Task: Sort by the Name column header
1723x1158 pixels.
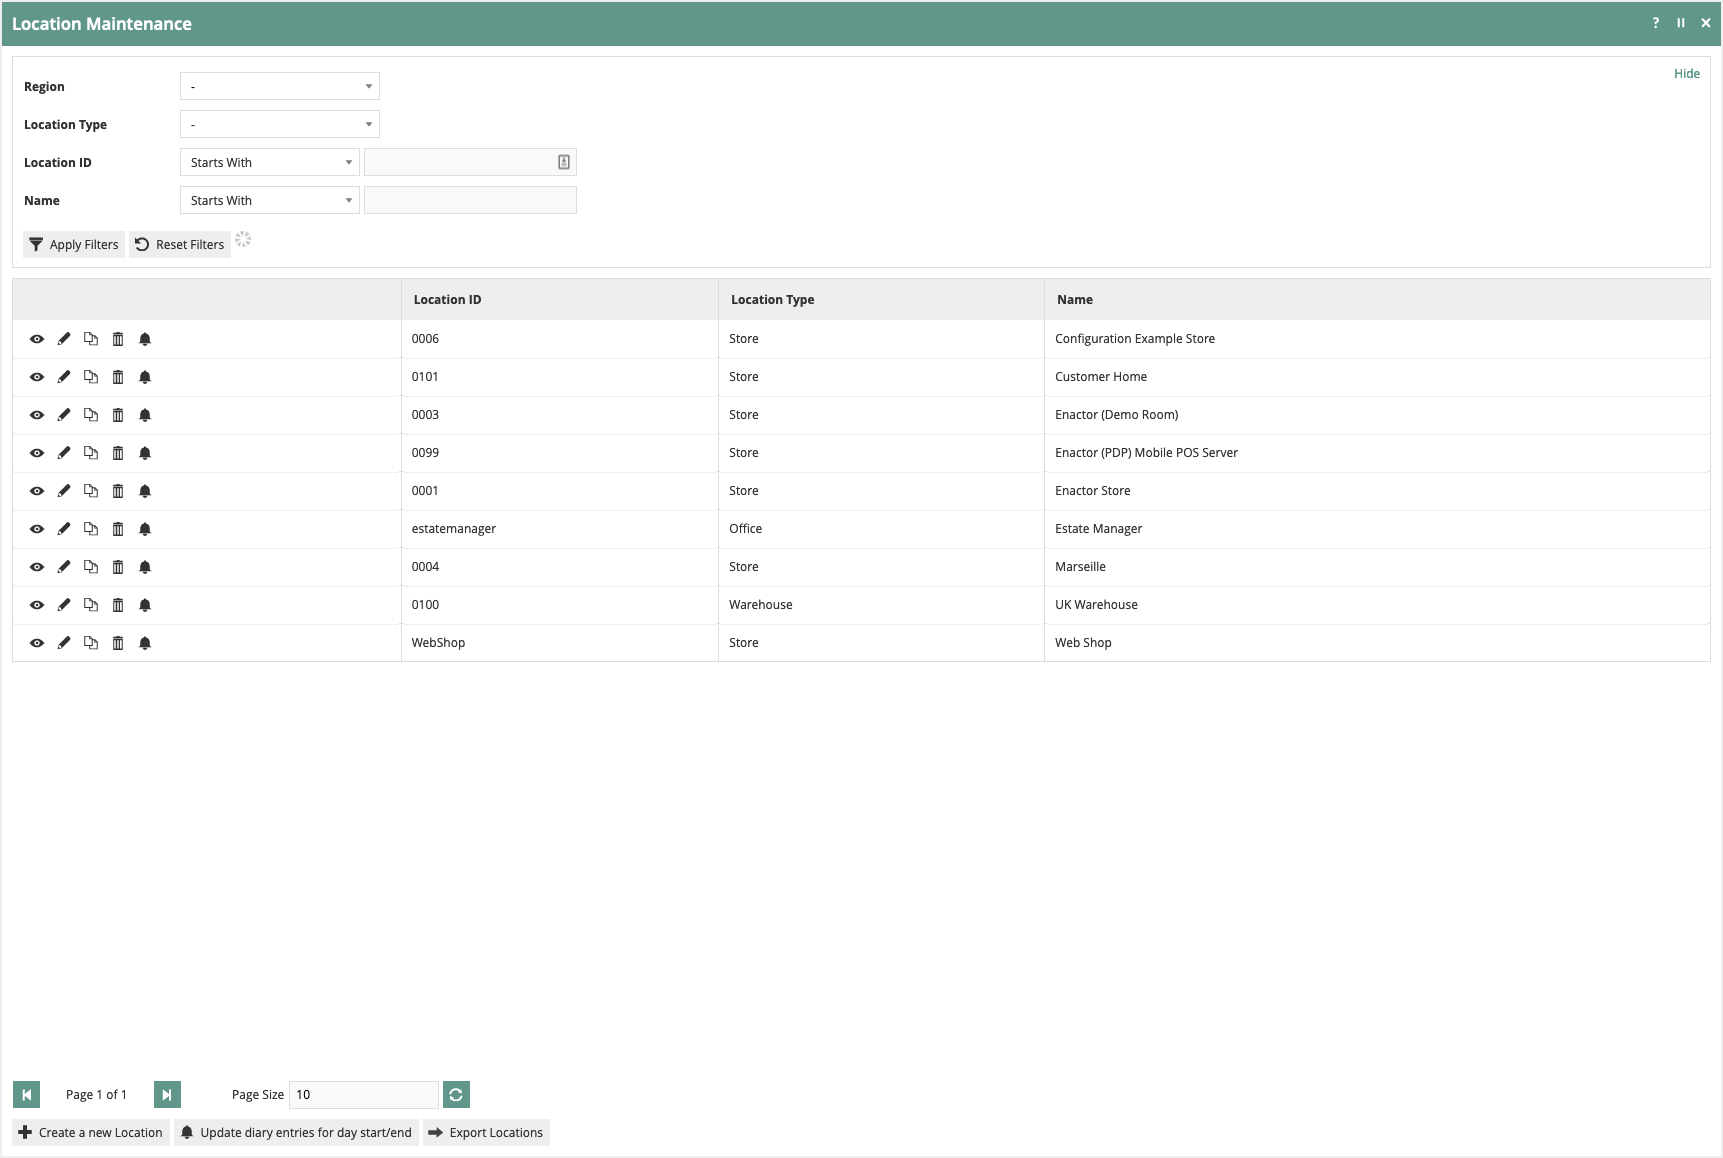Action: tap(1074, 299)
